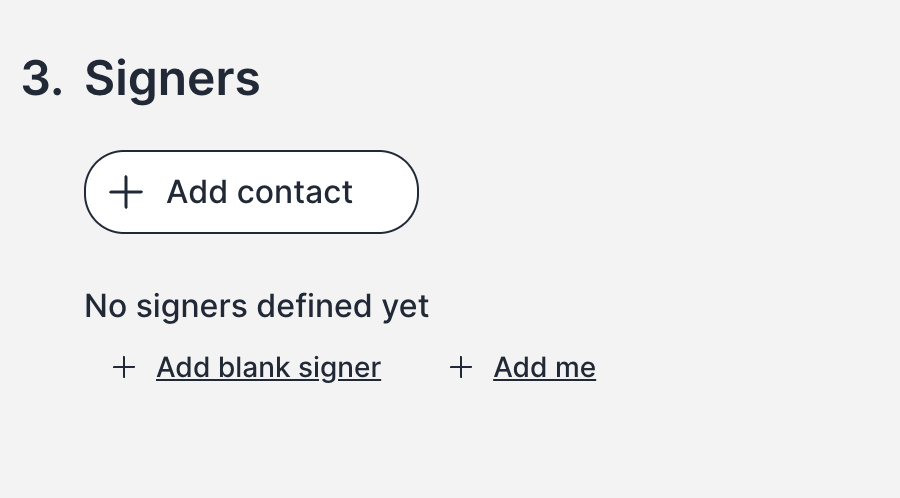The height and width of the screenshot is (498, 900).
Task: Click the plus icon inside Add contact
Action: coord(126,192)
